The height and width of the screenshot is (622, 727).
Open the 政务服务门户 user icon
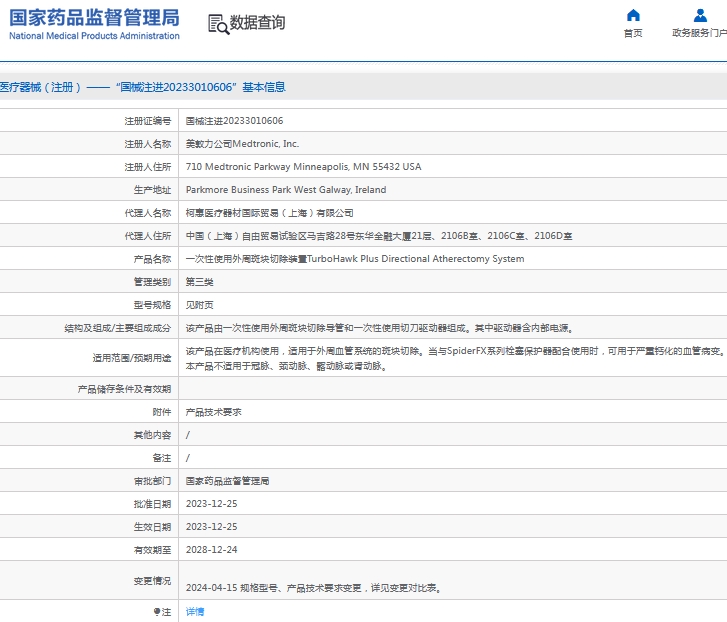700,15
